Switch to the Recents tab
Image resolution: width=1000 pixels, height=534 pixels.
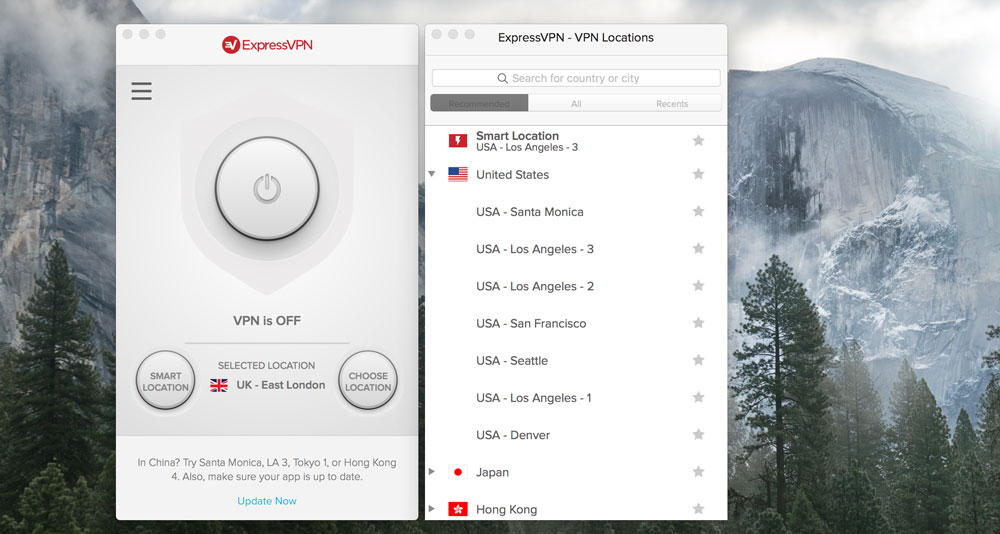click(x=672, y=103)
